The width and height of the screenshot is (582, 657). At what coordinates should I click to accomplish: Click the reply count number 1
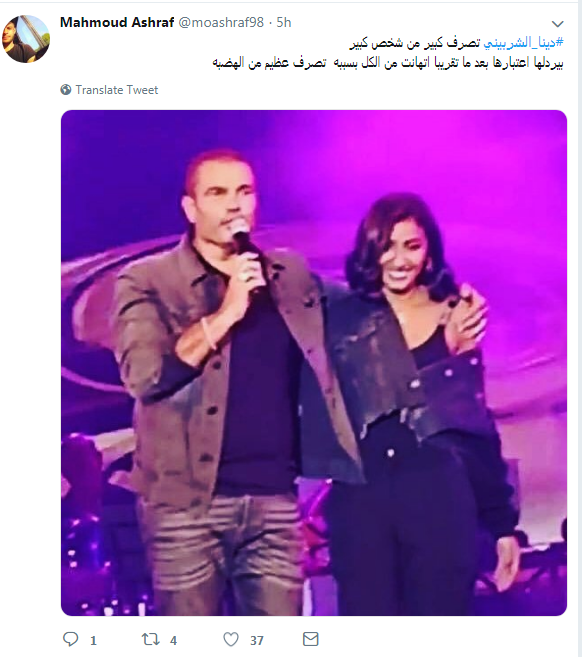coord(93,640)
